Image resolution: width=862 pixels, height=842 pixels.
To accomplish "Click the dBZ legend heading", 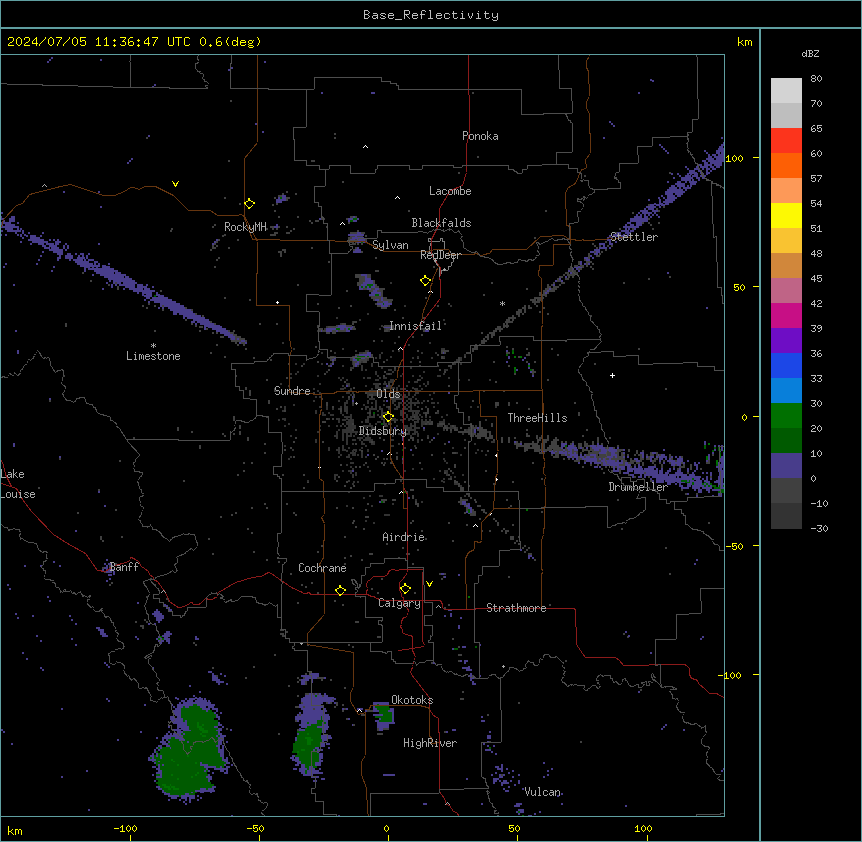I will tap(810, 53).
